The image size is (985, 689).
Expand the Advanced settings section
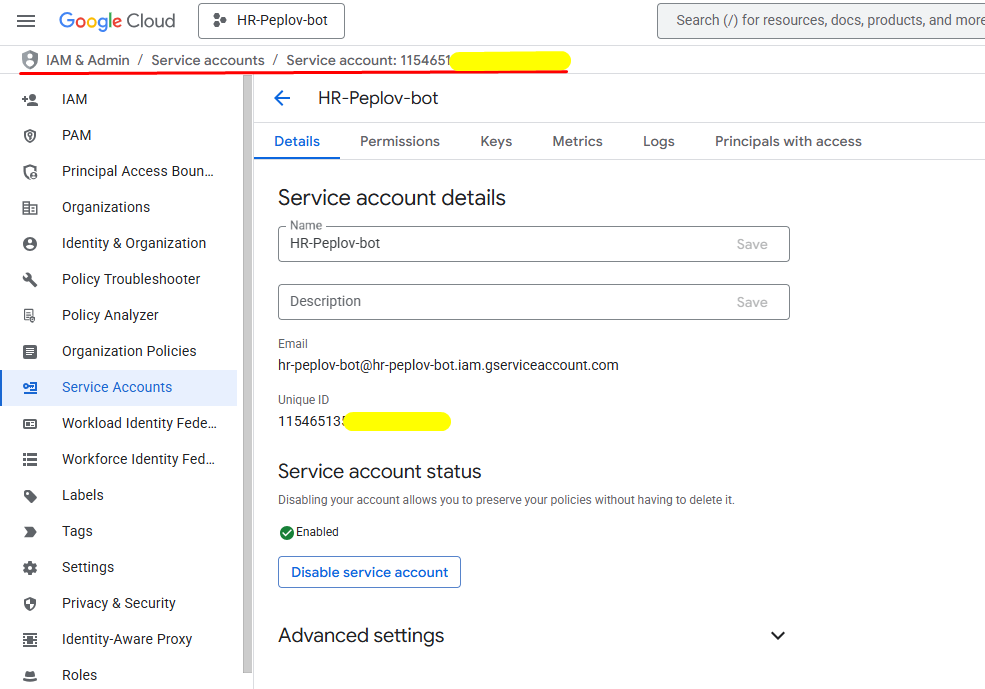point(777,636)
